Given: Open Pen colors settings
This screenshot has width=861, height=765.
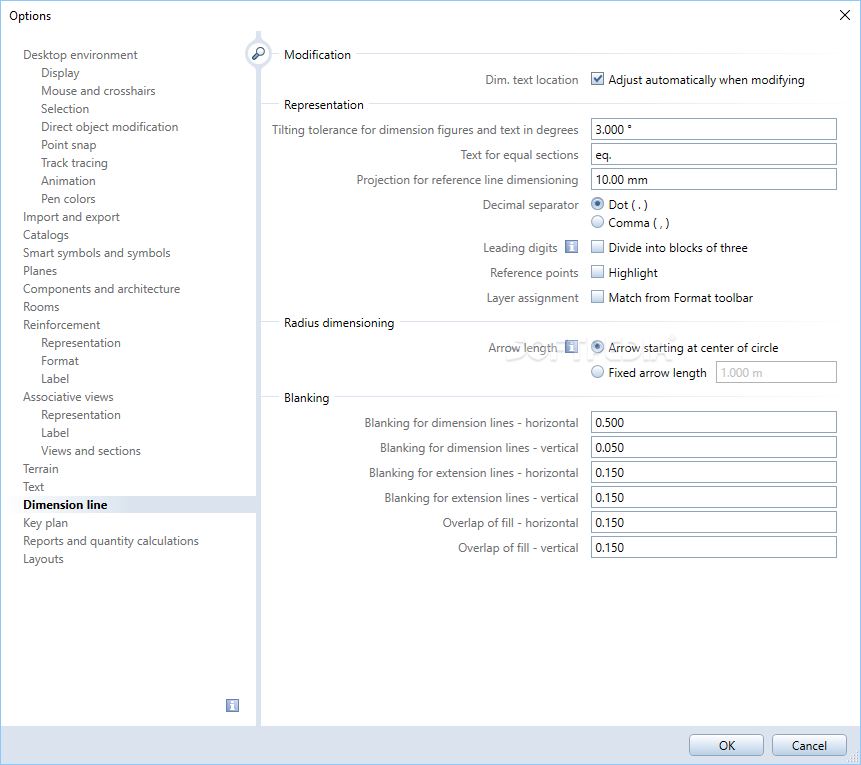Looking at the screenshot, I should pos(68,198).
